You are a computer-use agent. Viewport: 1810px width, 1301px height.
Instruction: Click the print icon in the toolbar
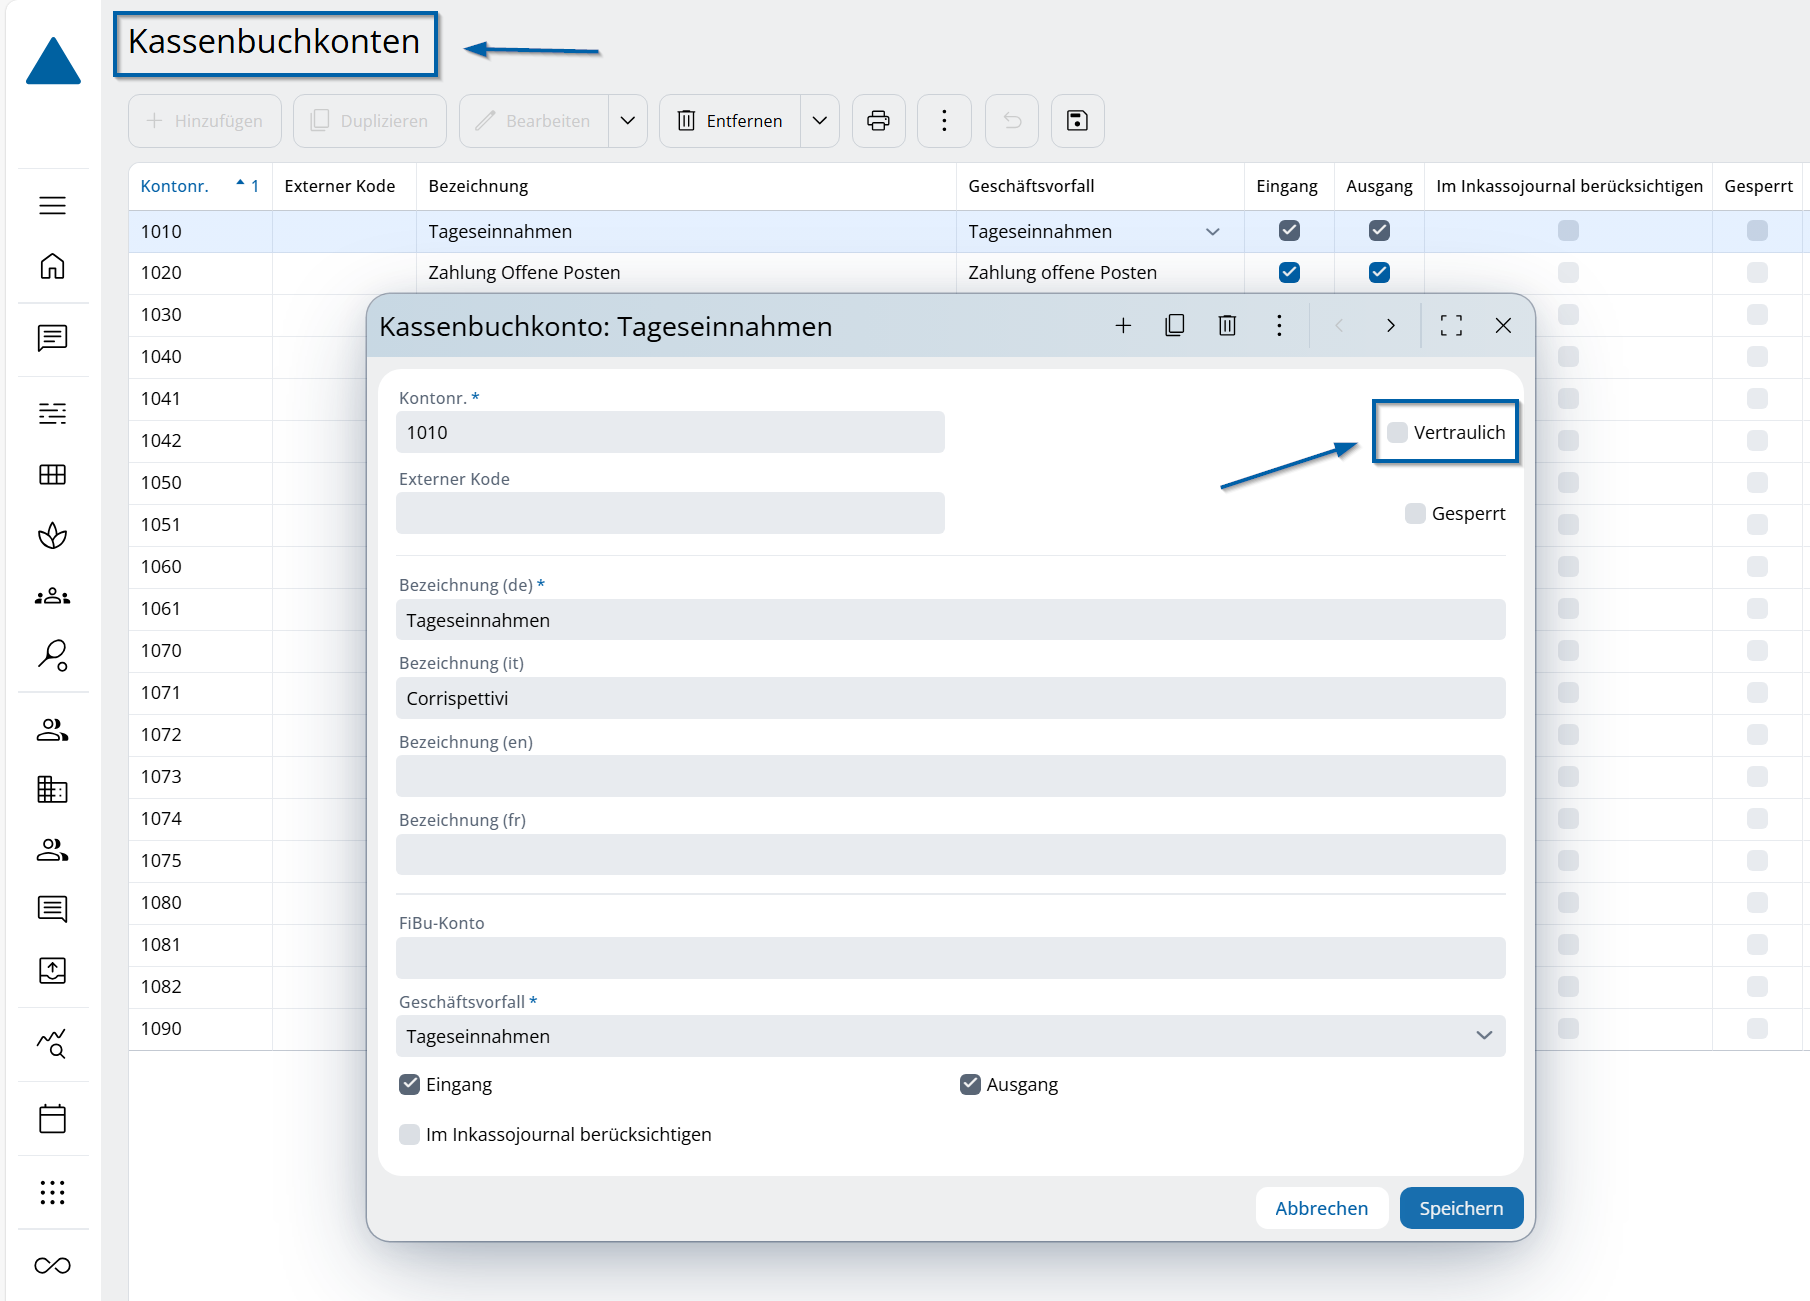(878, 121)
